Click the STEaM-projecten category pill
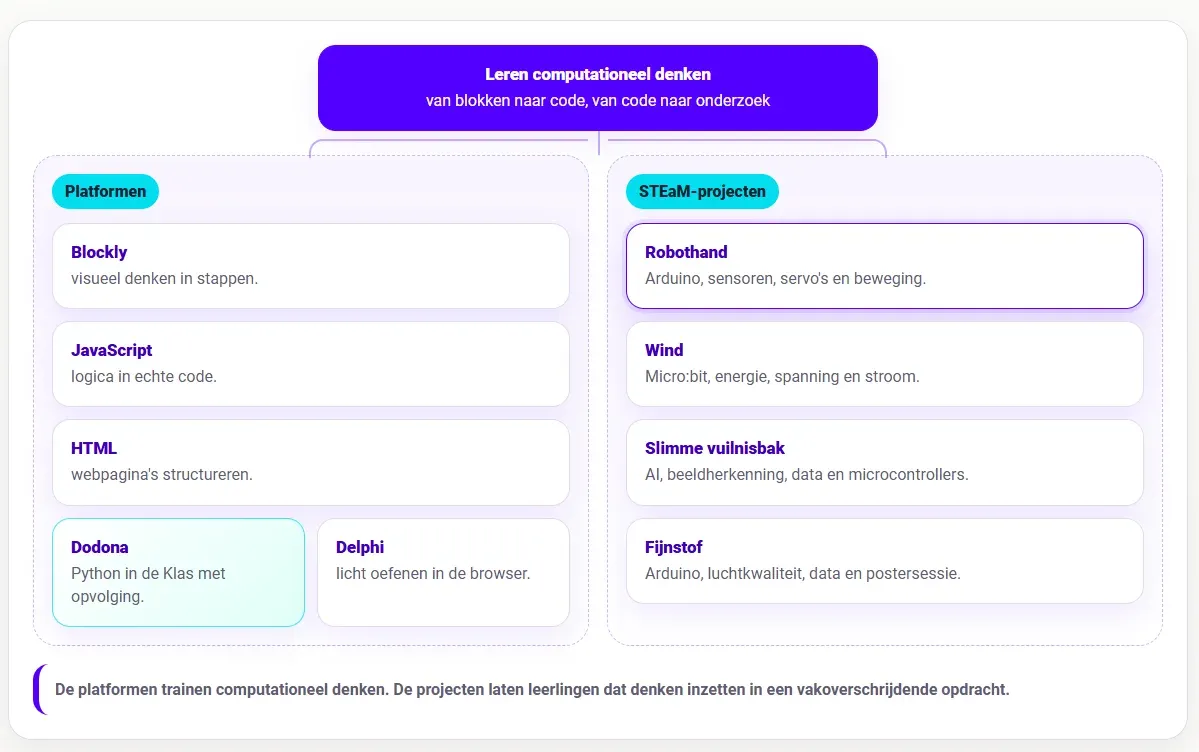This screenshot has height=752, width=1199. tap(702, 191)
